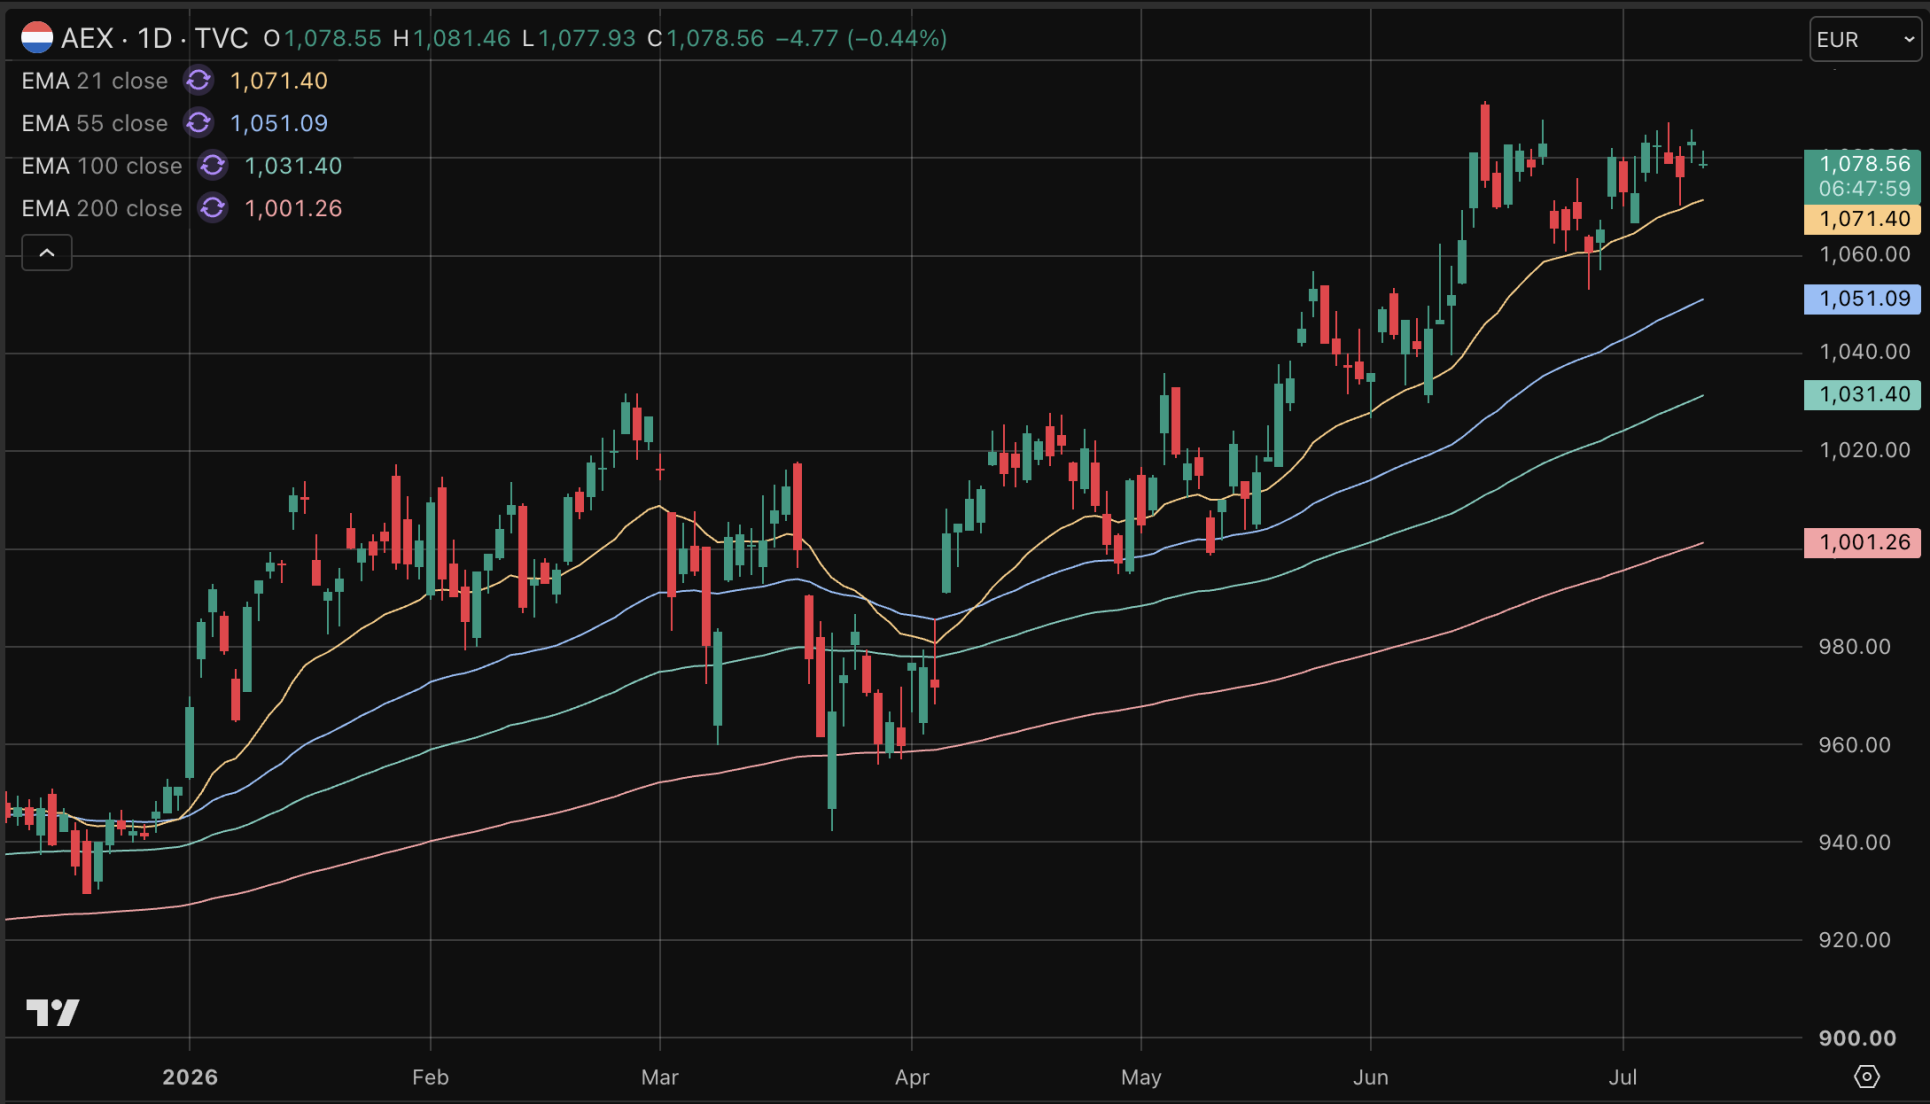Image resolution: width=1930 pixels, height=1104 pixels.
Task: Select the EMA 200 close indicator label
Action: tap(102, 208)
